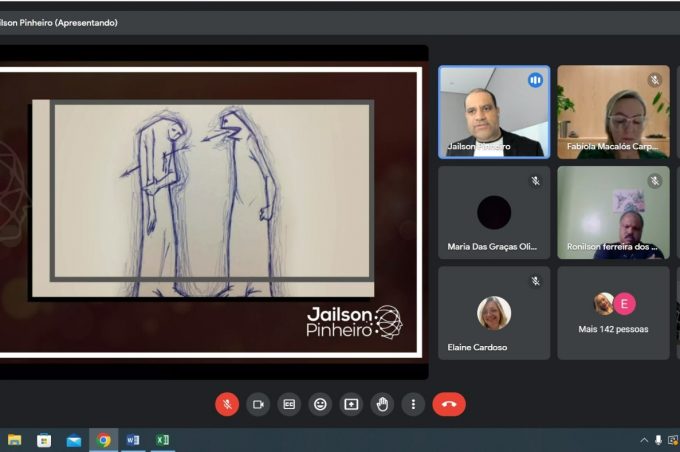The height and width of the screenshot is (452, 680).
Task: Click Elaine Cardoso's participant tile
Action: point(494,312)
